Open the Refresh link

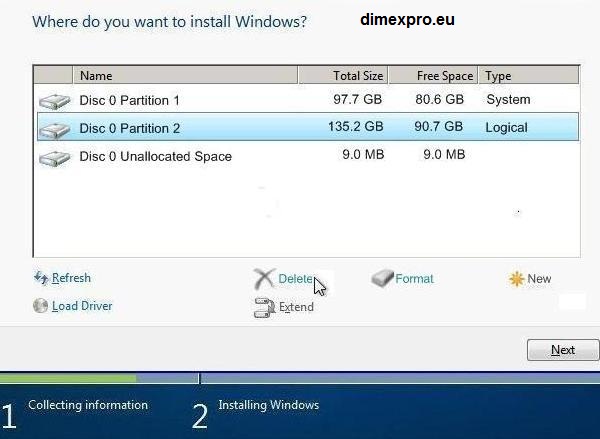[x=71, y=278]
